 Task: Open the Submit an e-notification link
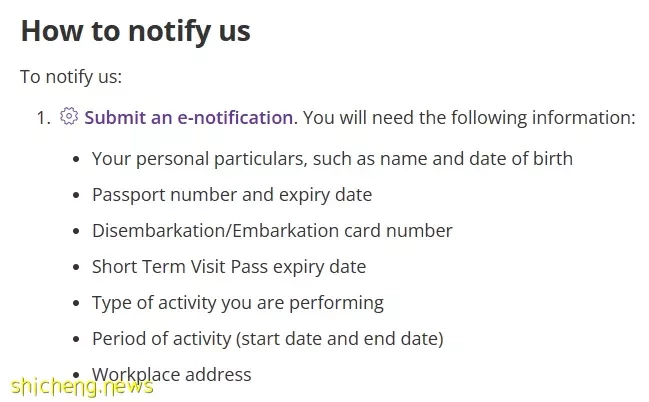(189, 118)
